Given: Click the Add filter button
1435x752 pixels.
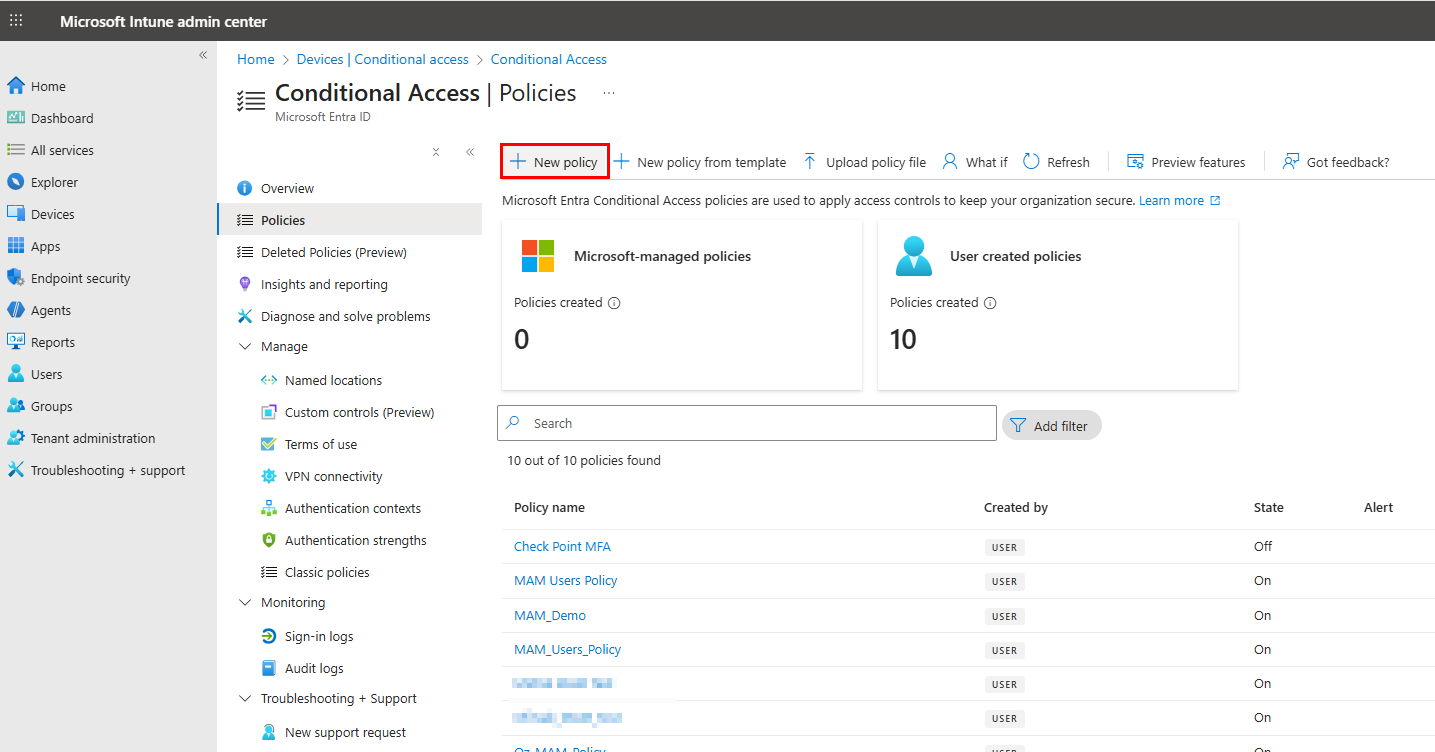Looking at the screenshot, I should point(1051,426).
